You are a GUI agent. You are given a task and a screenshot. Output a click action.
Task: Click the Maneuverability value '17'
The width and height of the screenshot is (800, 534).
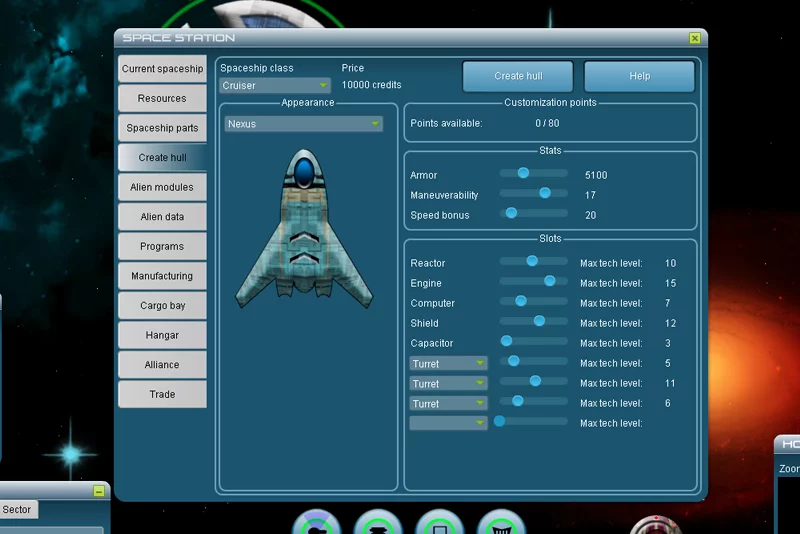pos(590,195)
